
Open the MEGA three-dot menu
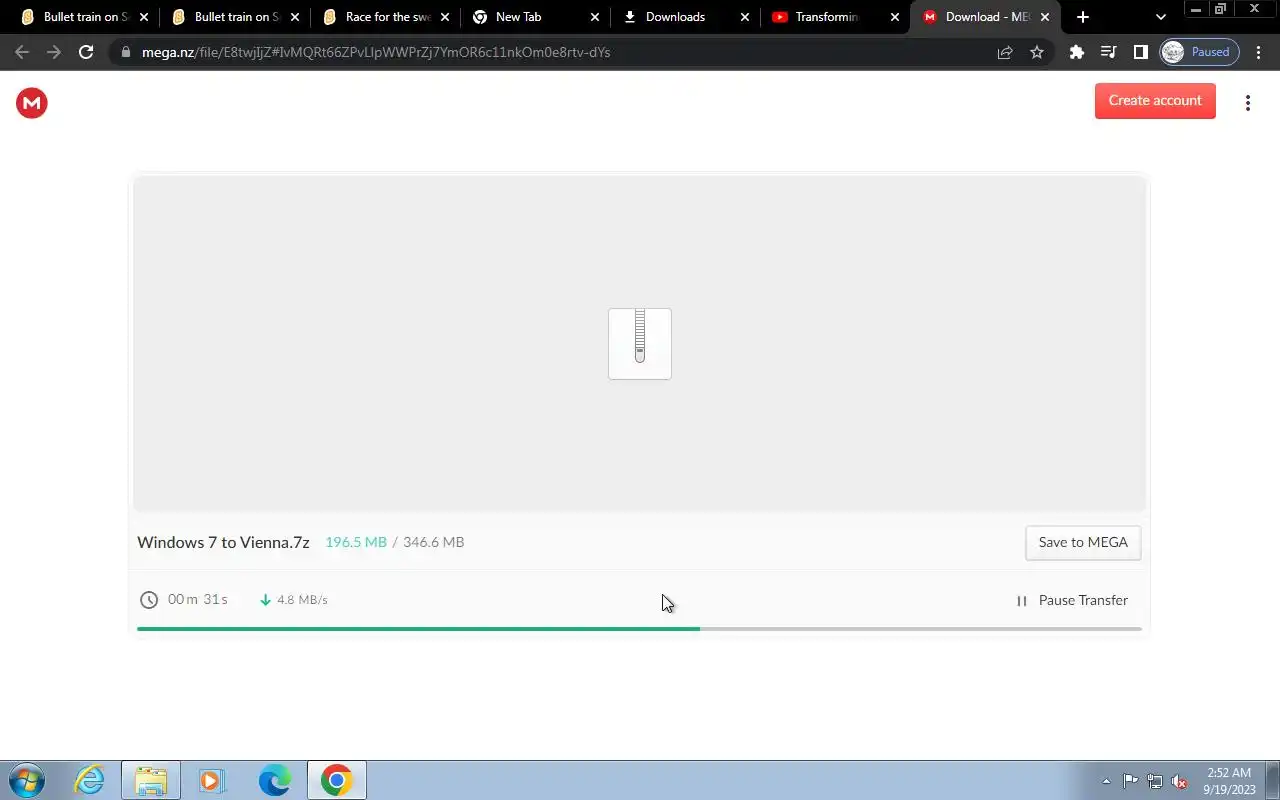[1247, 103]
